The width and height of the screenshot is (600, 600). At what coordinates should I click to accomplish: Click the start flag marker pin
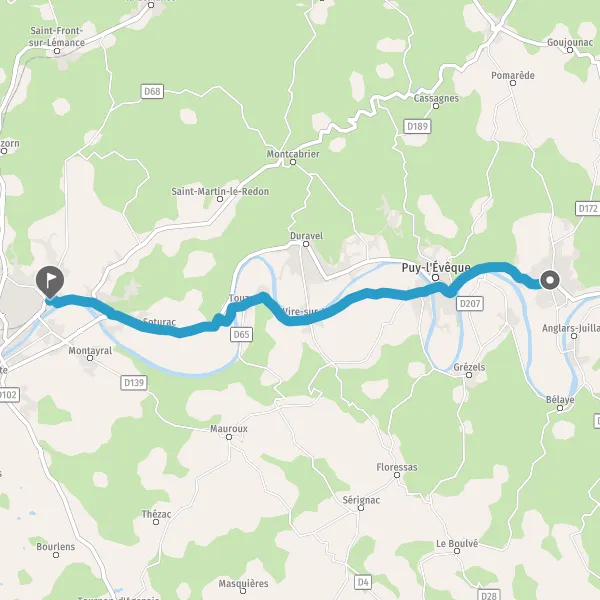coord(50,282)
